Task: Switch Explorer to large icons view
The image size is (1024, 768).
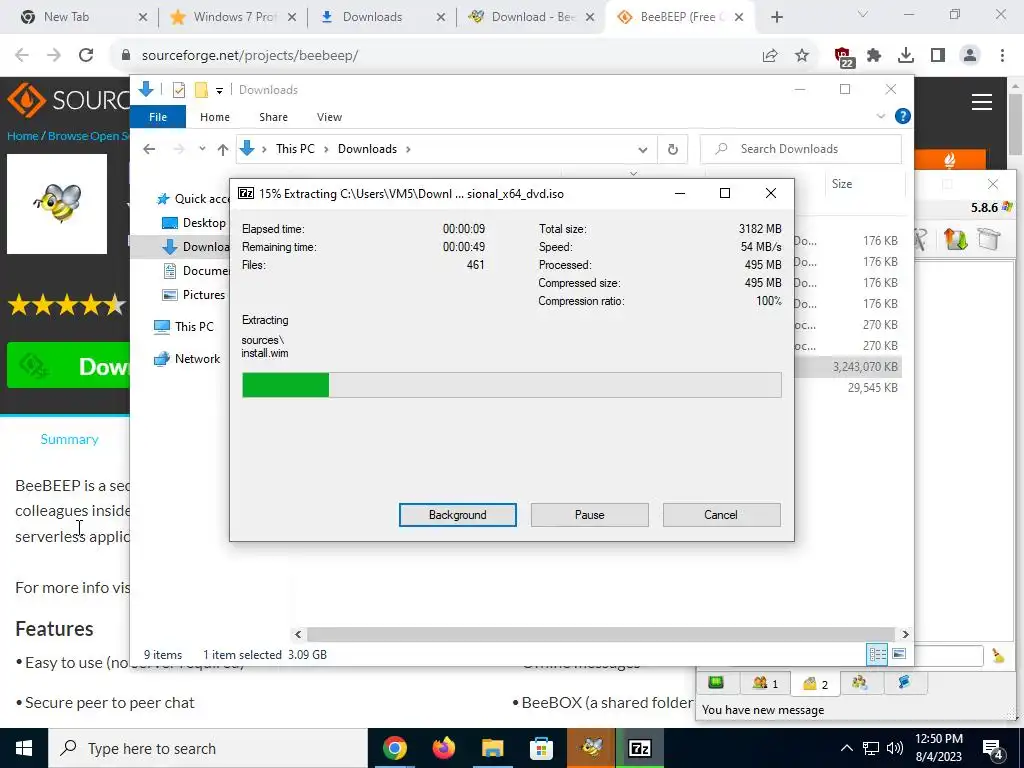Action: pos(899,654)
